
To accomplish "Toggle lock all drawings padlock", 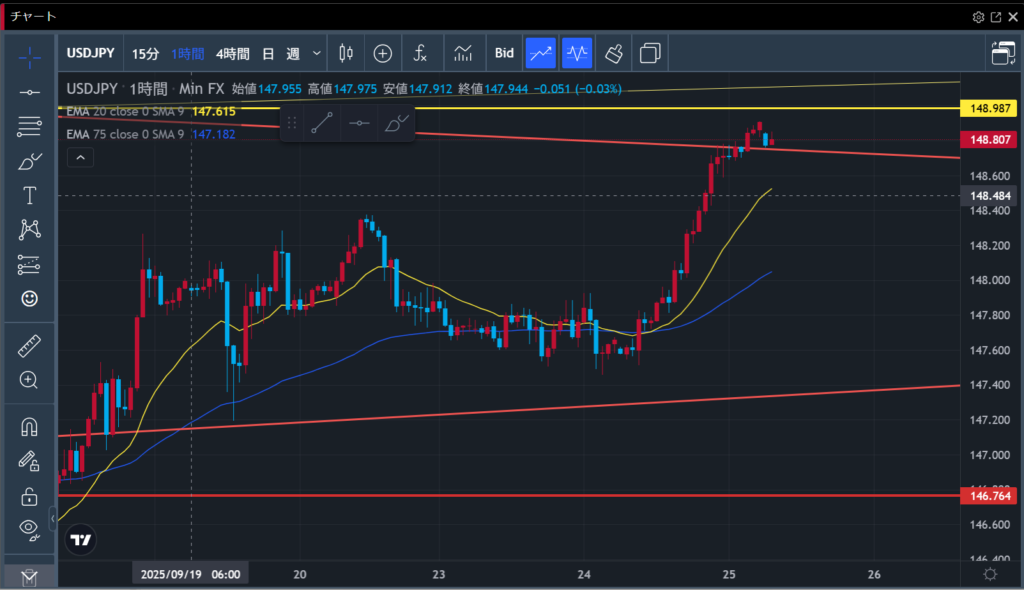I will coord(30,496).
